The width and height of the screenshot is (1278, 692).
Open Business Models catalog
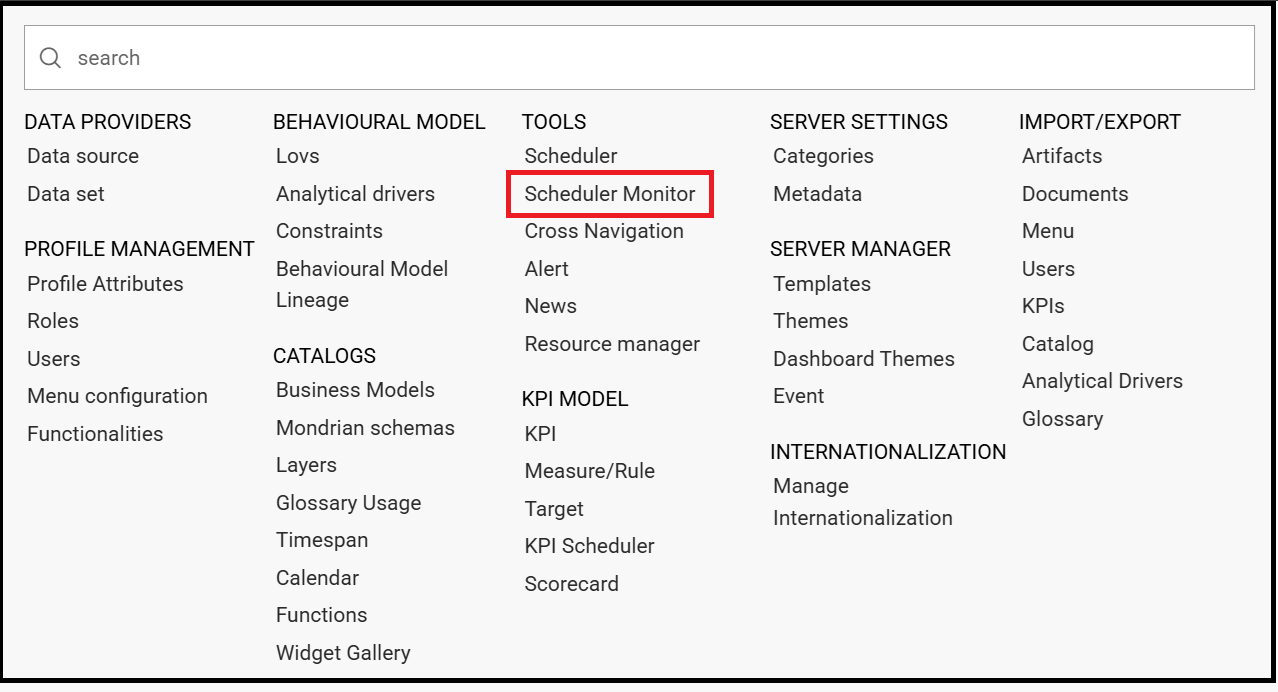[x=355, y=390]
